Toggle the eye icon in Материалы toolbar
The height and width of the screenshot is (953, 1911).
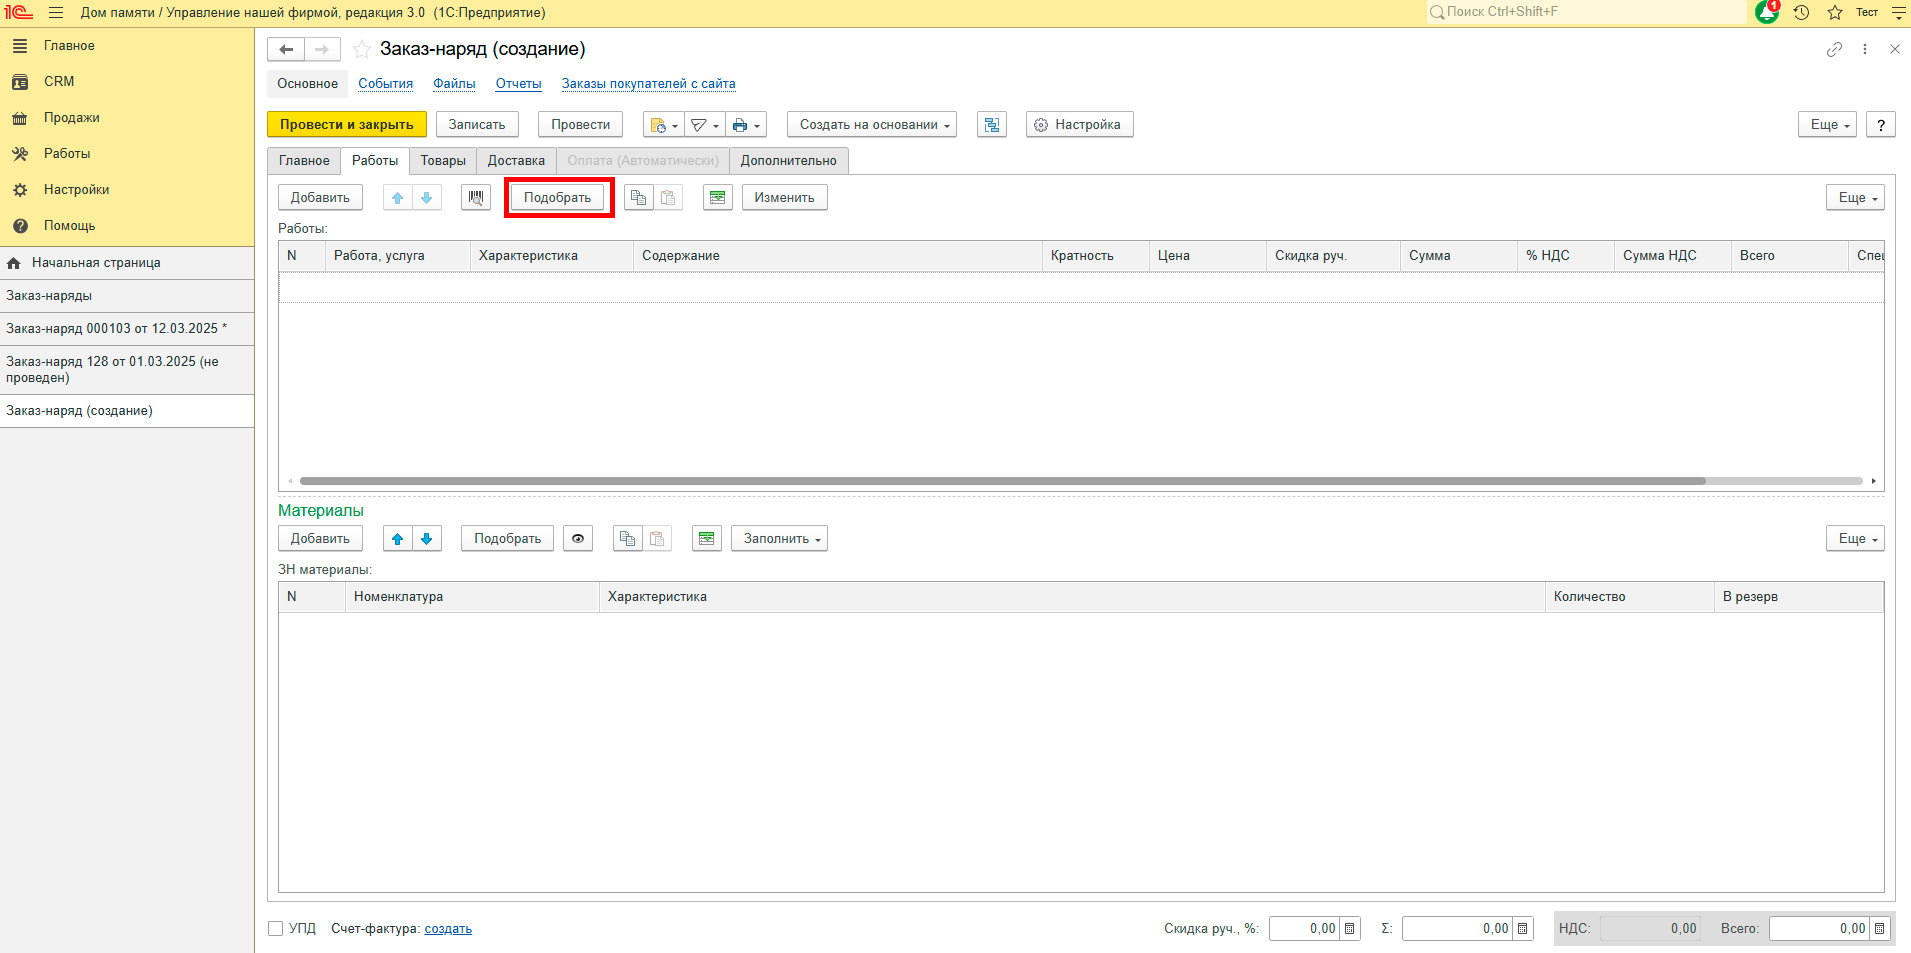(x=578, y=539)
